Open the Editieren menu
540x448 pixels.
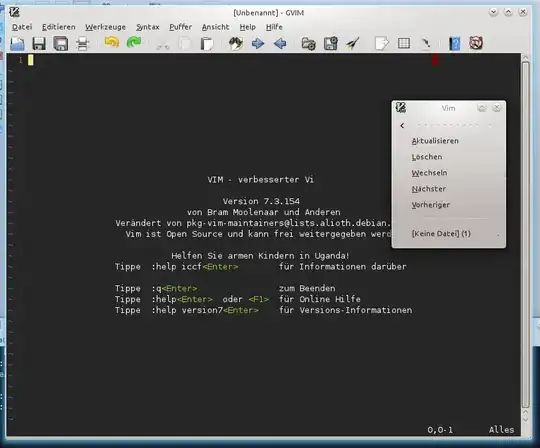pos(59,27)
